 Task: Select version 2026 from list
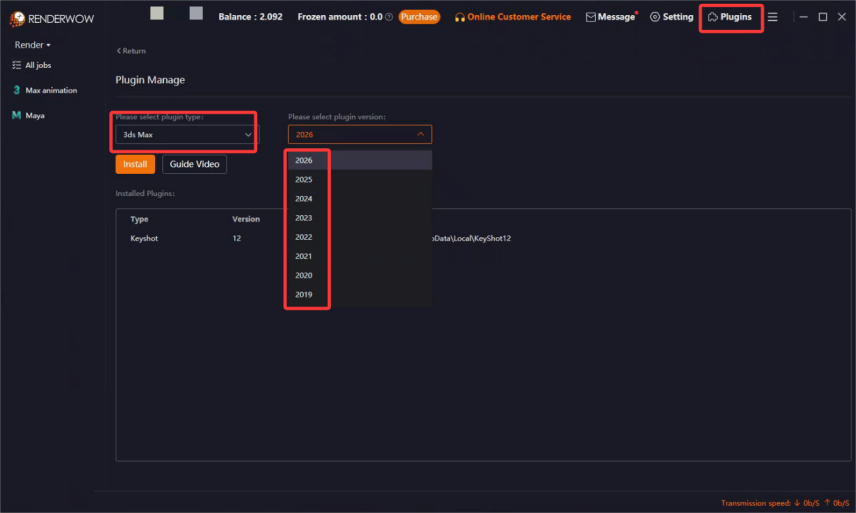360,160
